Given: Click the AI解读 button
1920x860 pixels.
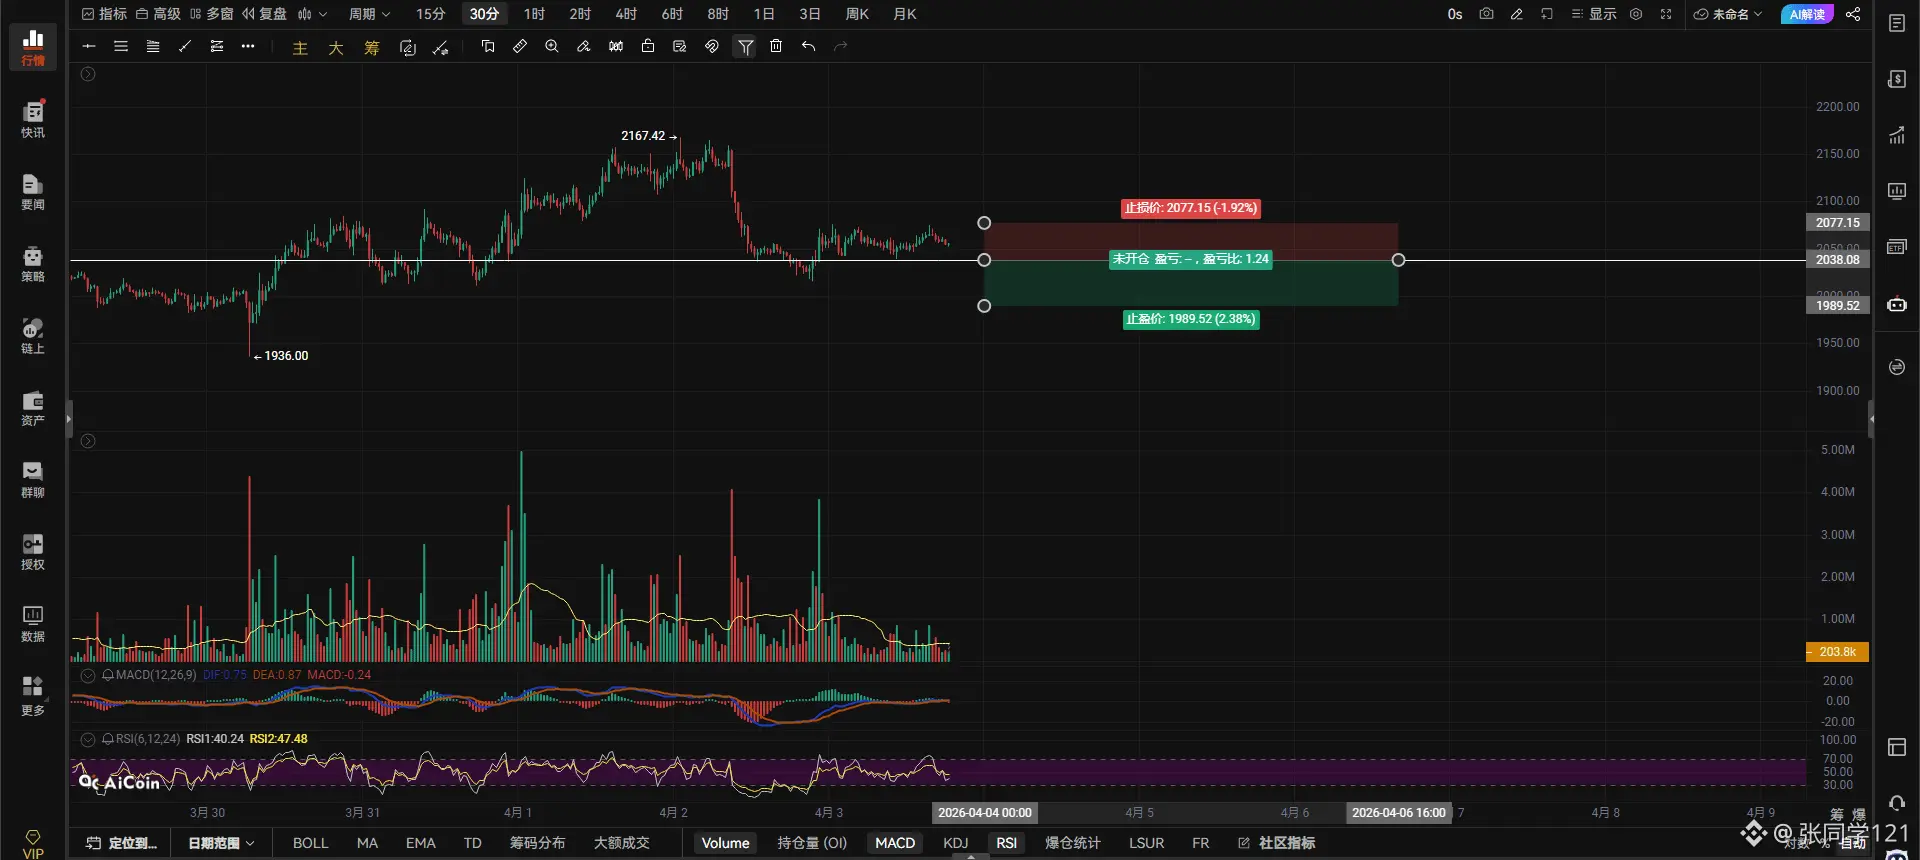Looking at the screenshot, I should (x=1807, y=14).
